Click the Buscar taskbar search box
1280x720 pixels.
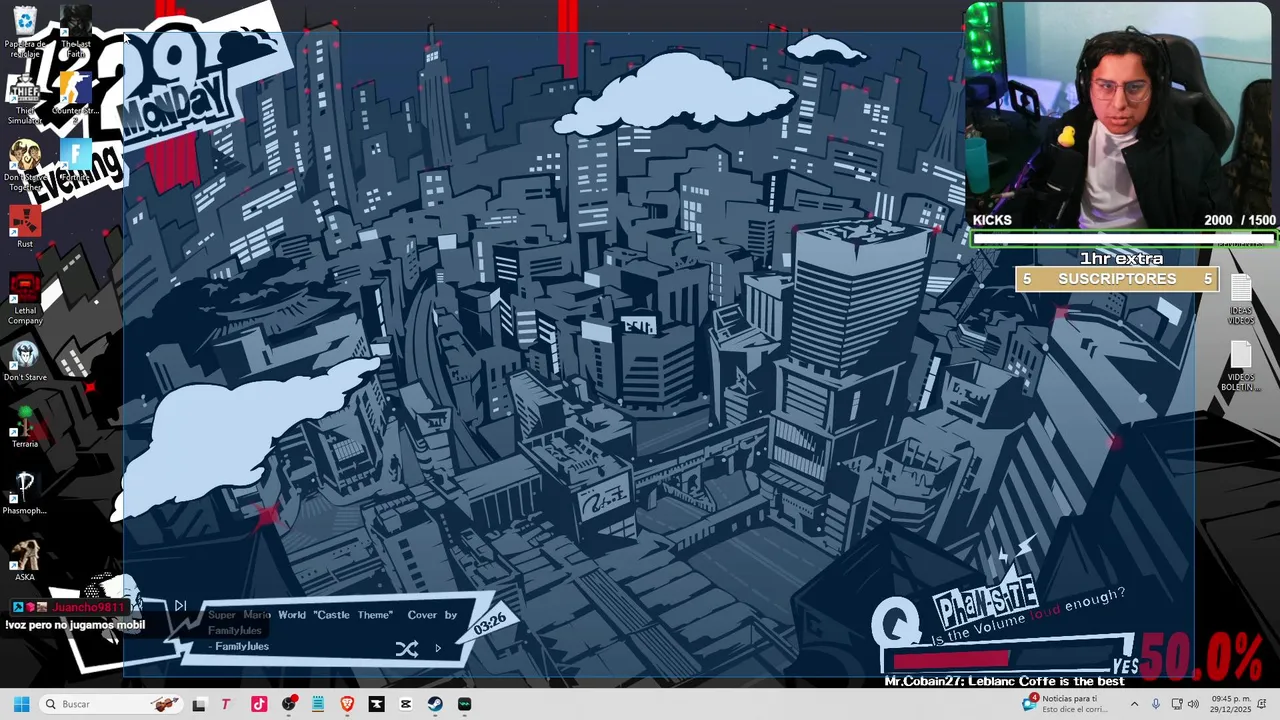pyautogui.click(x=113, y=704)
